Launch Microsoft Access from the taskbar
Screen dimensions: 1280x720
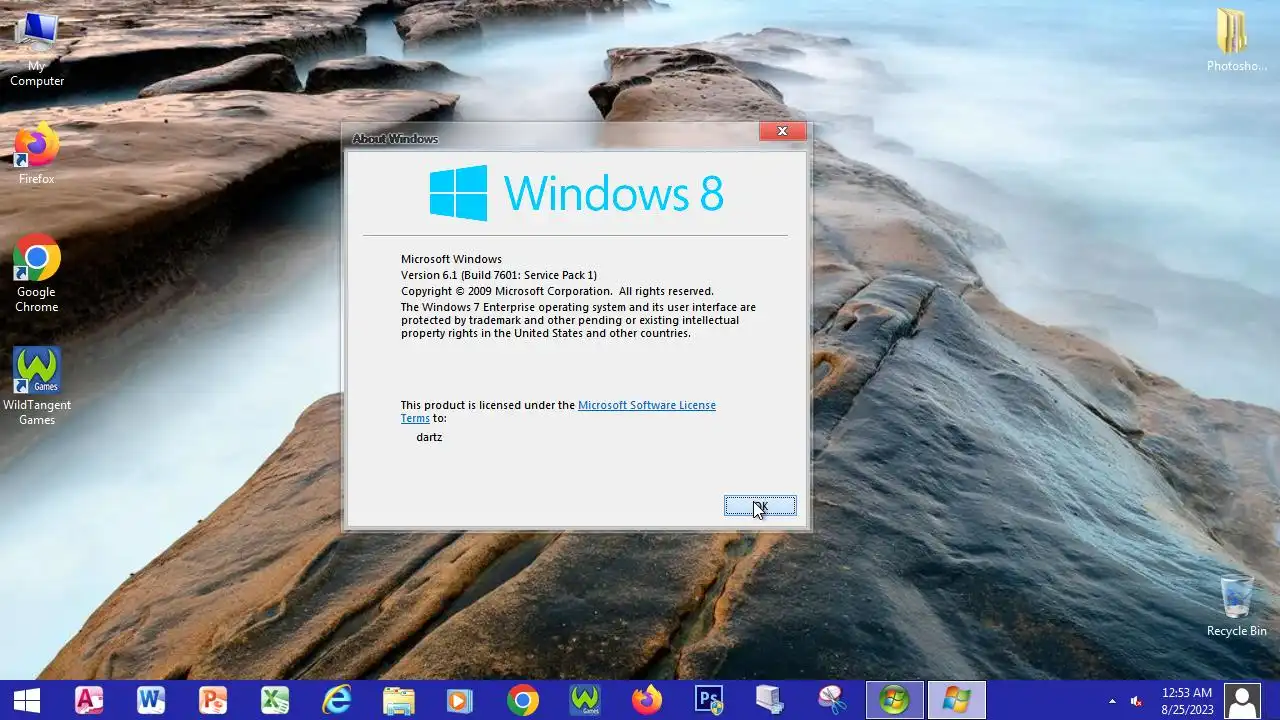pos(89,700)
